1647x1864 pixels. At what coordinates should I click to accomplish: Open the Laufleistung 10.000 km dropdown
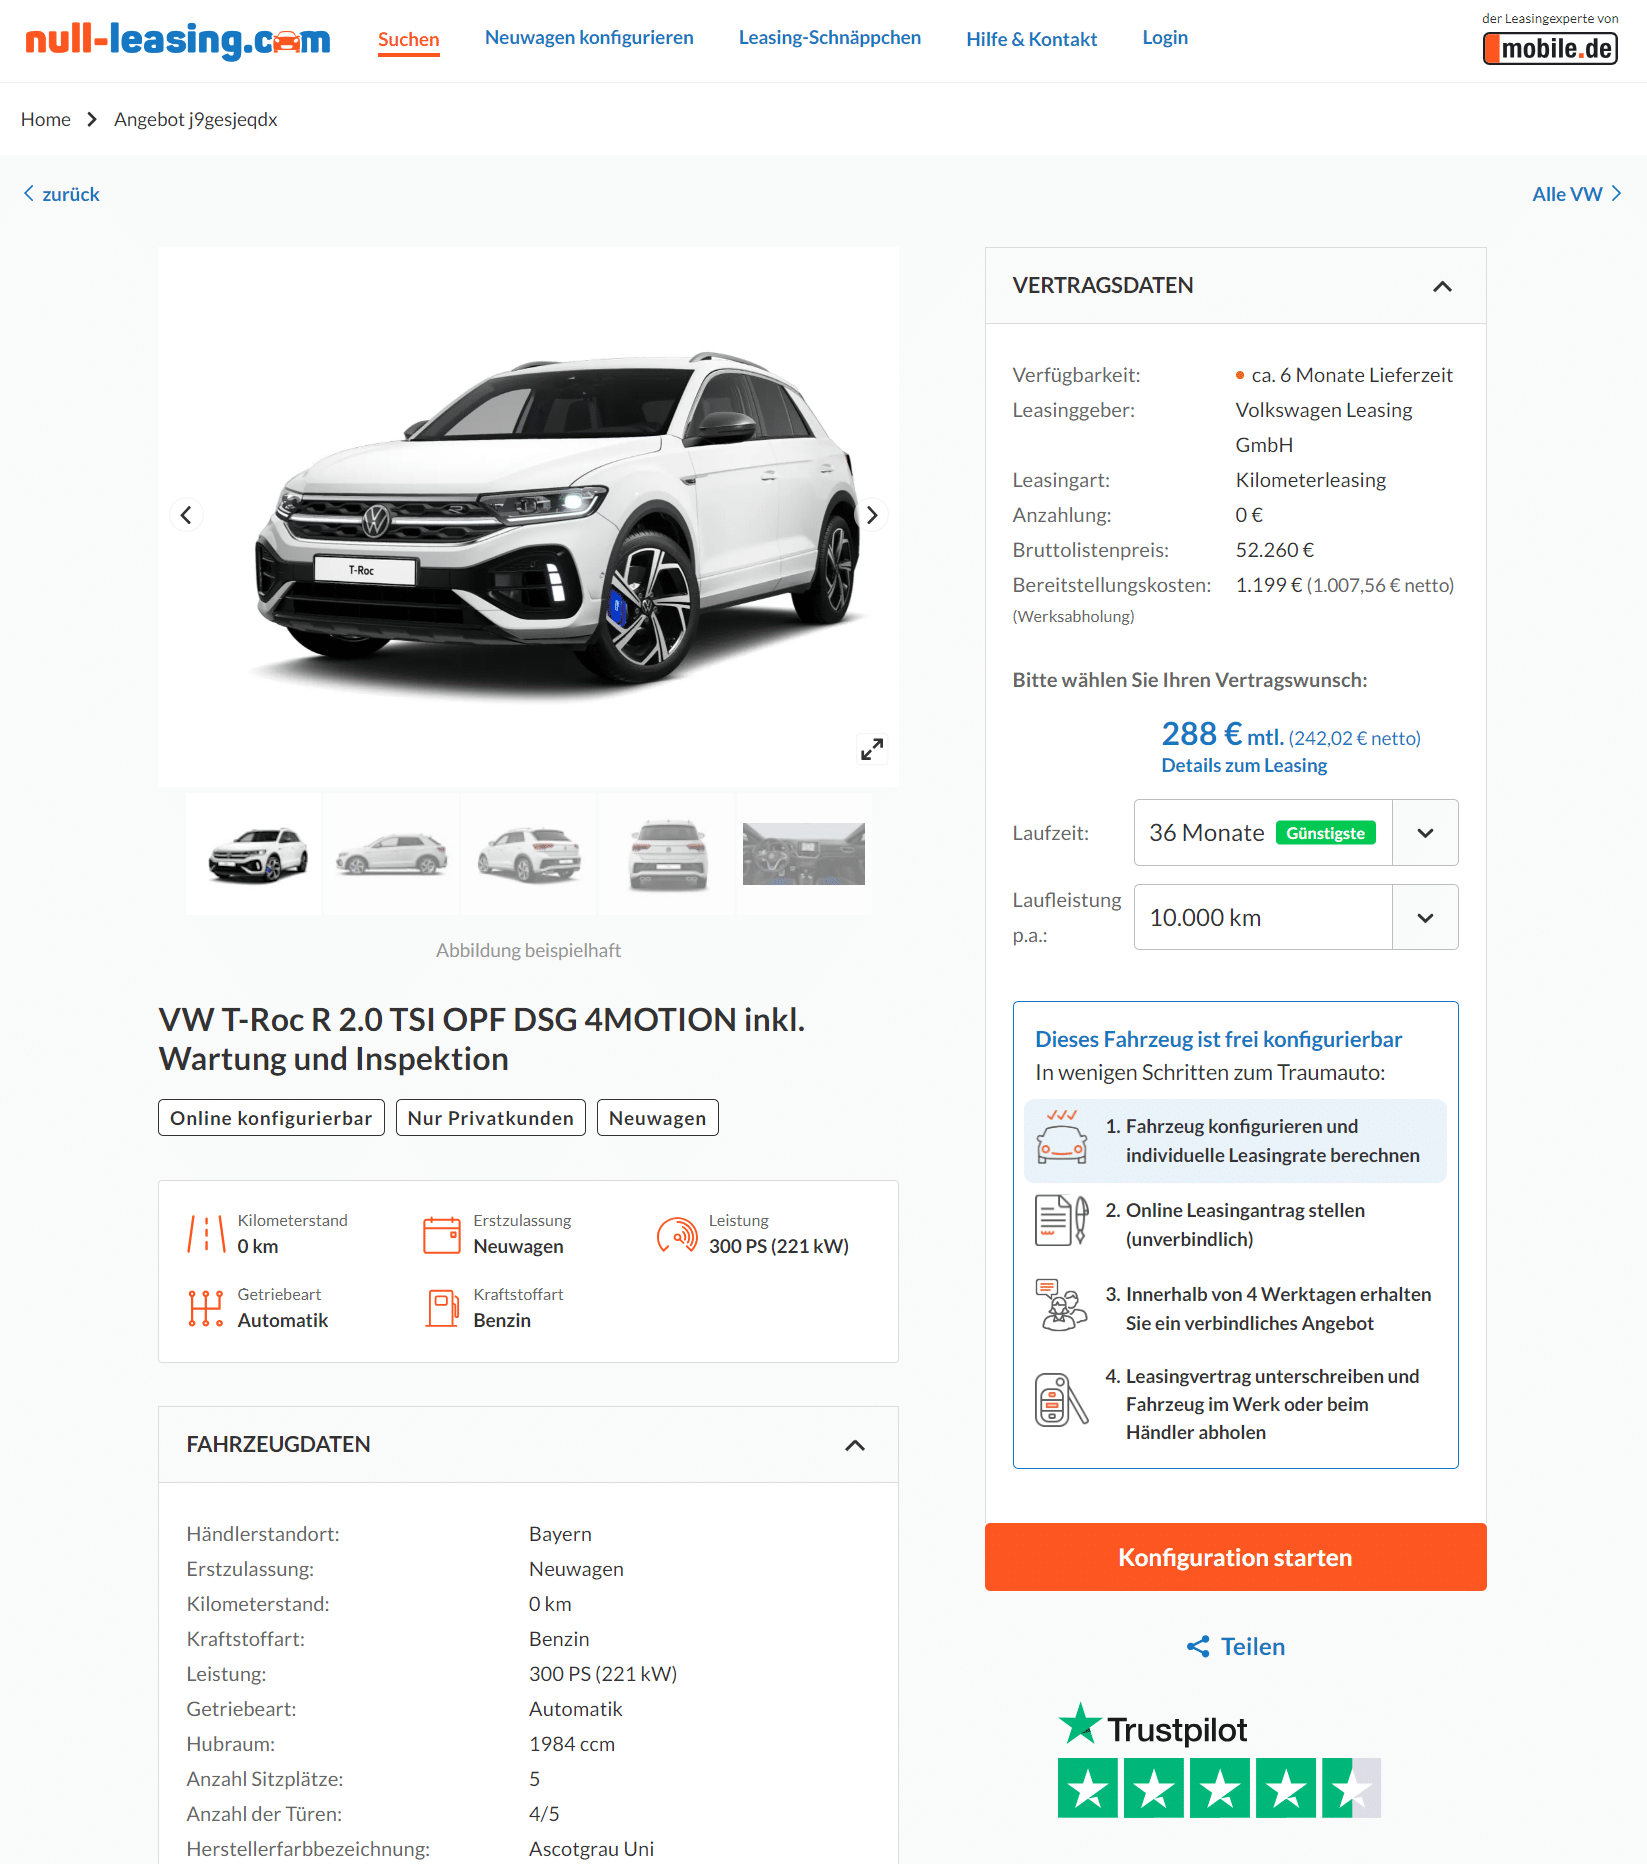1296,917
